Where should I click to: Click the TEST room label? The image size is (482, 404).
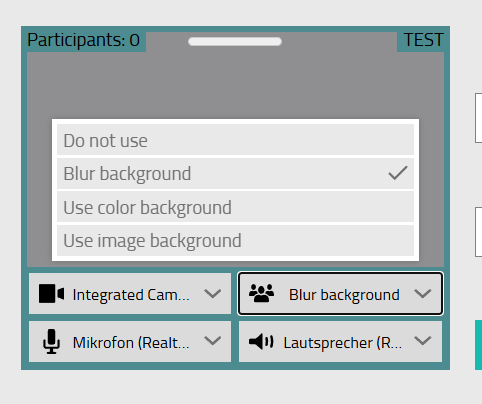[x=423, y=40]
